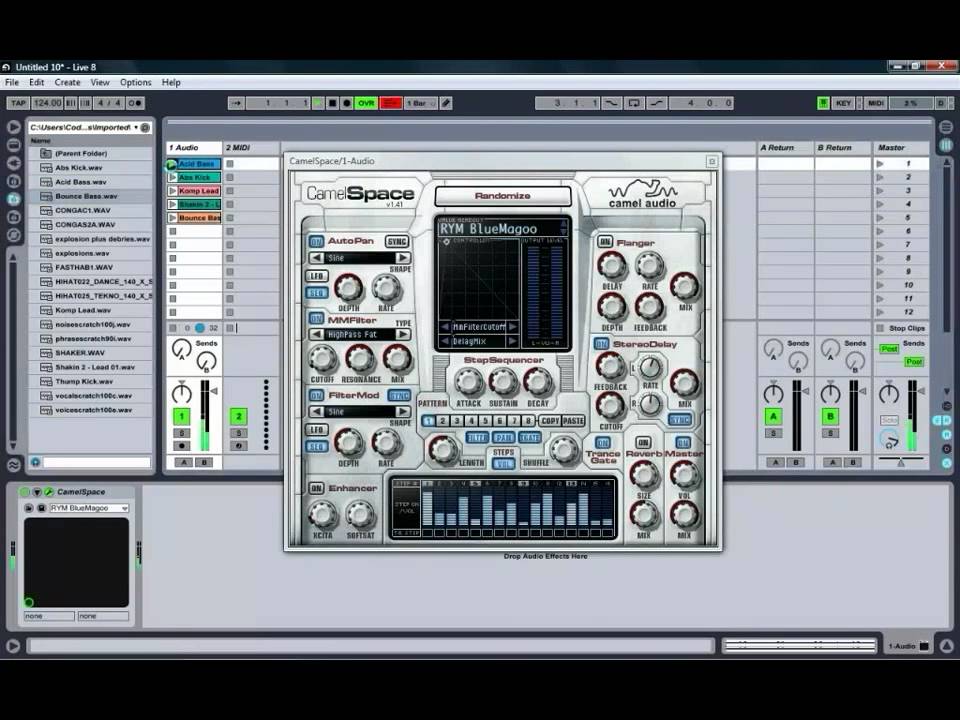
Task: Toggle Draw Mode pencil icon
Action: (x=446, y=103)
